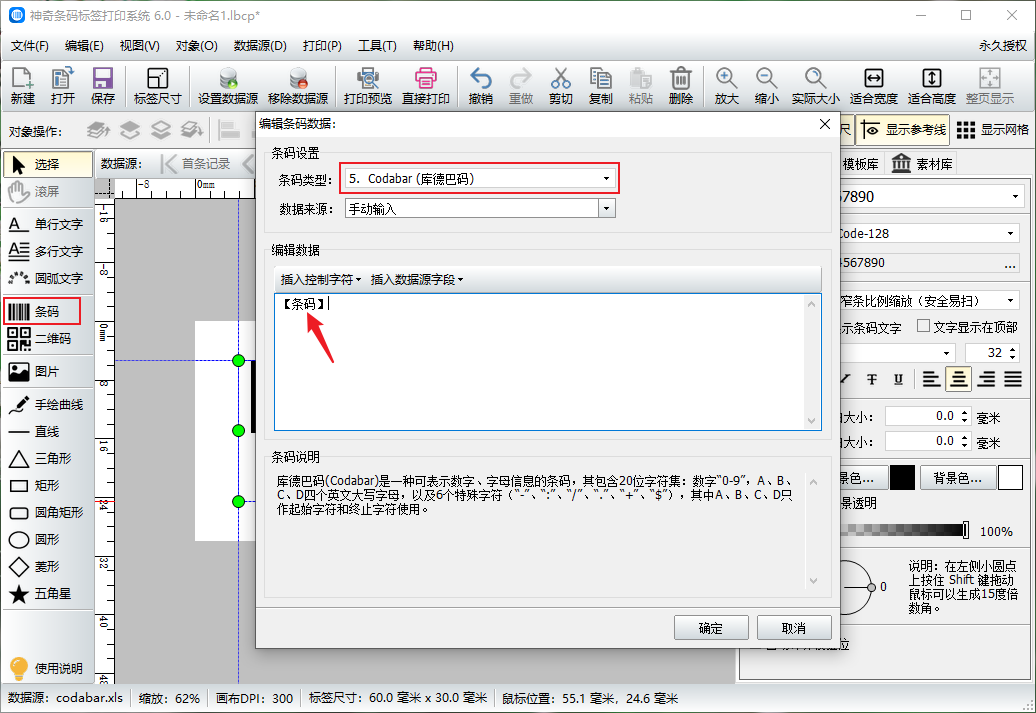Click the 确定 button in dialog

click(x=710, y=628)
